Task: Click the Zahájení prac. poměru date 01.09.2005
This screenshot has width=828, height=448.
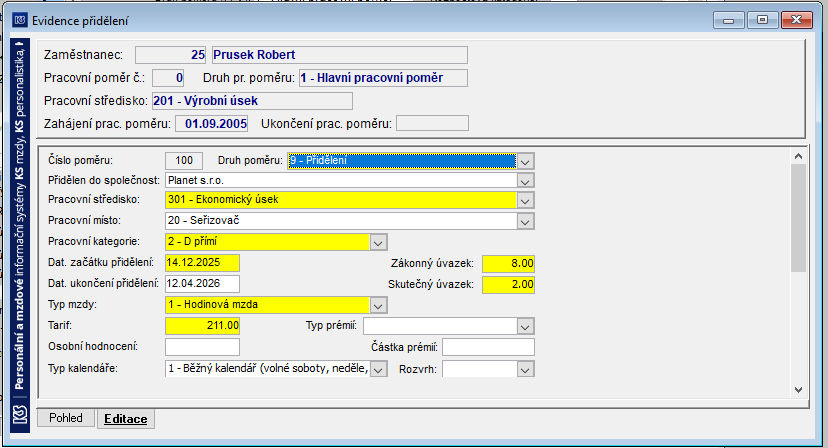Action: pos(212,124)
